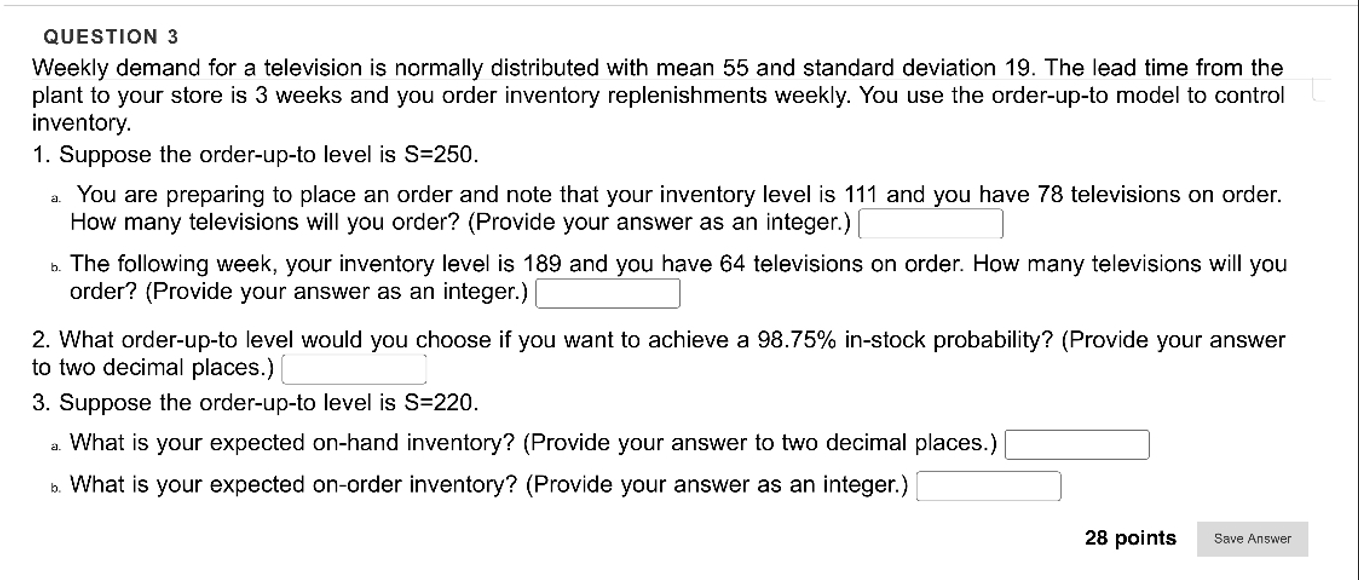Select the in-stock probability answer field

point(353,368)
